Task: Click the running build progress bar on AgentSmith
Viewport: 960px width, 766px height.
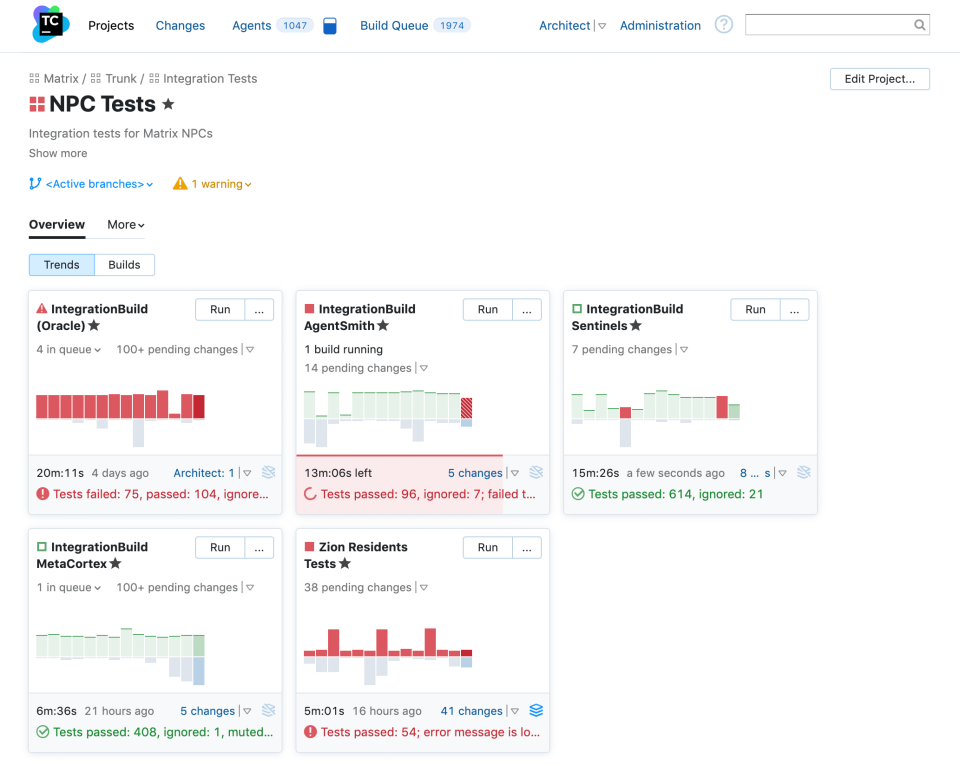Action: [399, 456]
